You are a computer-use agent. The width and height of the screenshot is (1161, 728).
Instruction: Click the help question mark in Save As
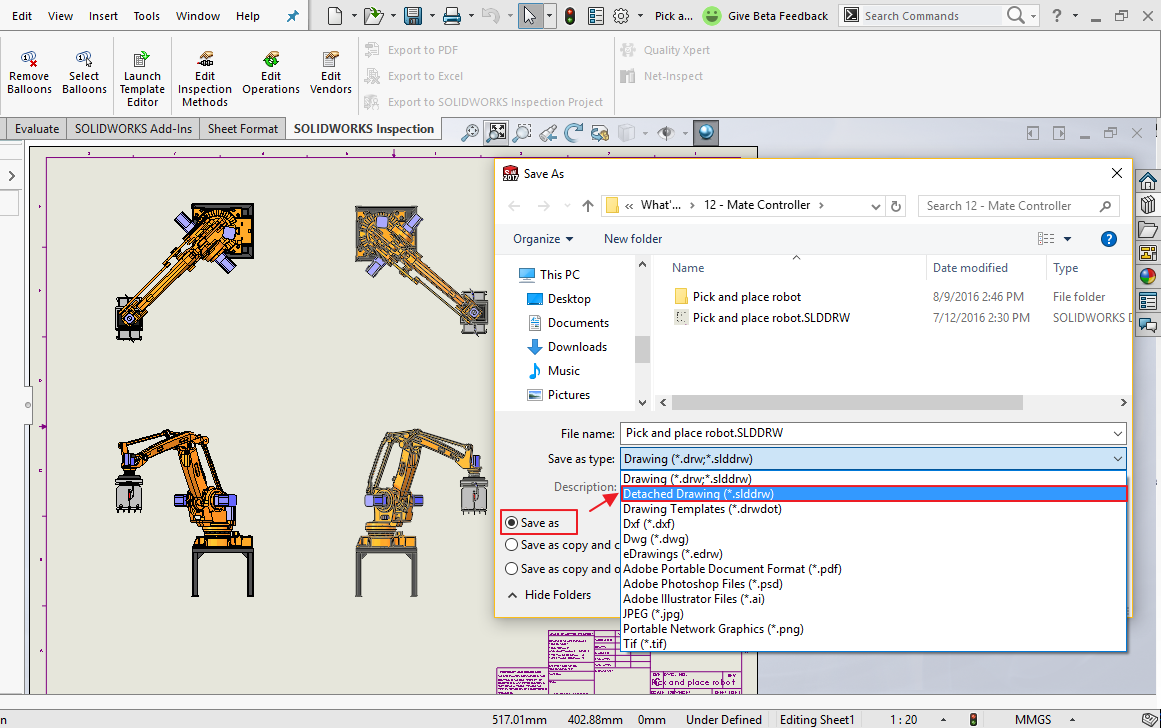tap(1108, 238)
